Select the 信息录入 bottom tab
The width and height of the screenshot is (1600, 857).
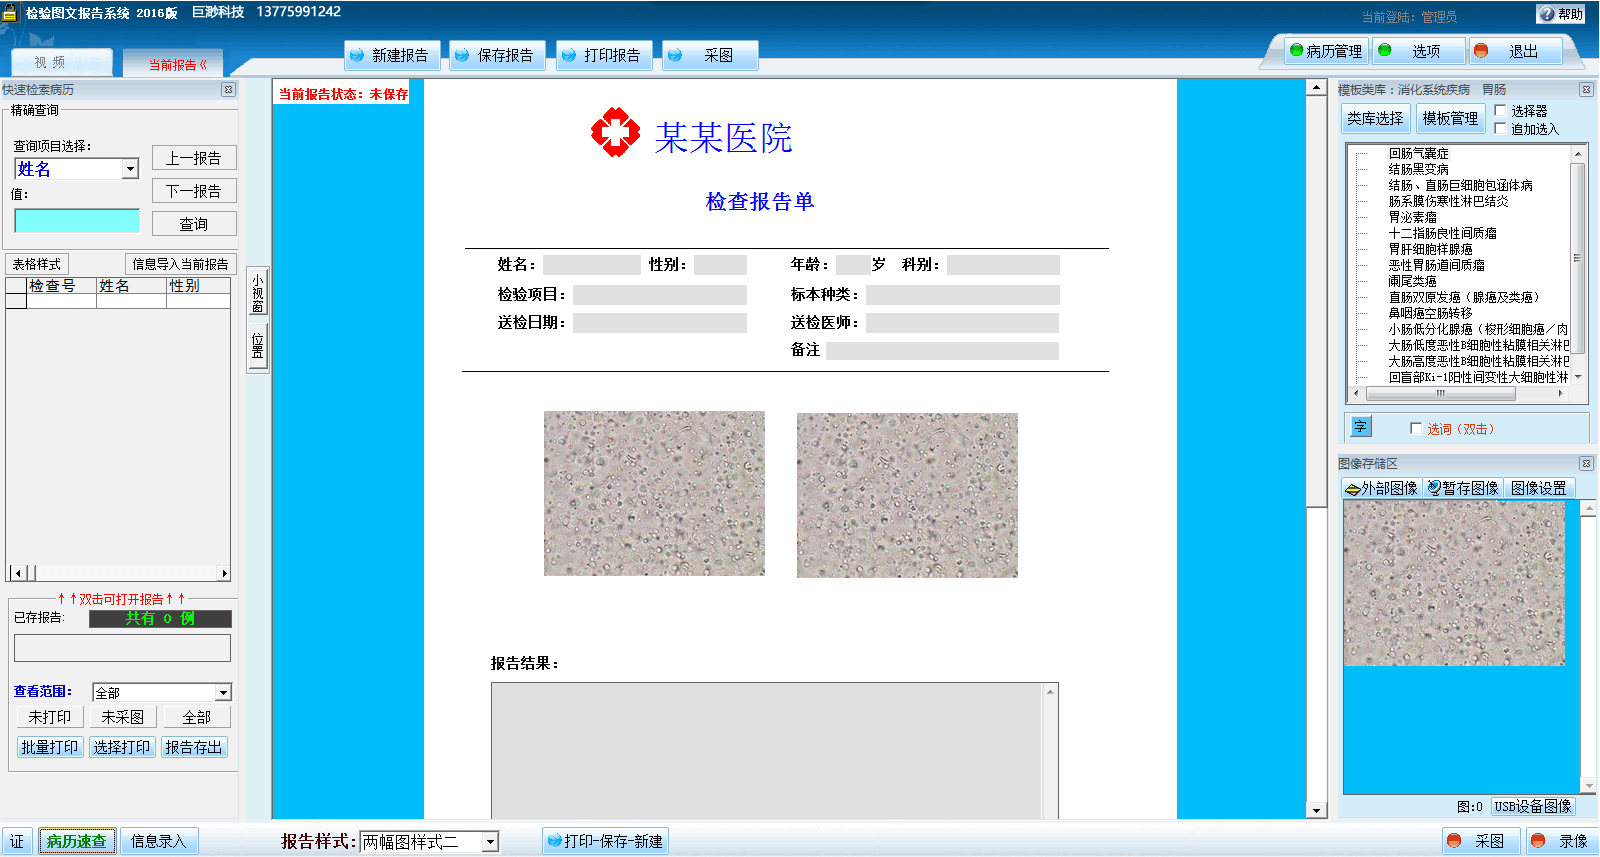[x=159, y=841]
